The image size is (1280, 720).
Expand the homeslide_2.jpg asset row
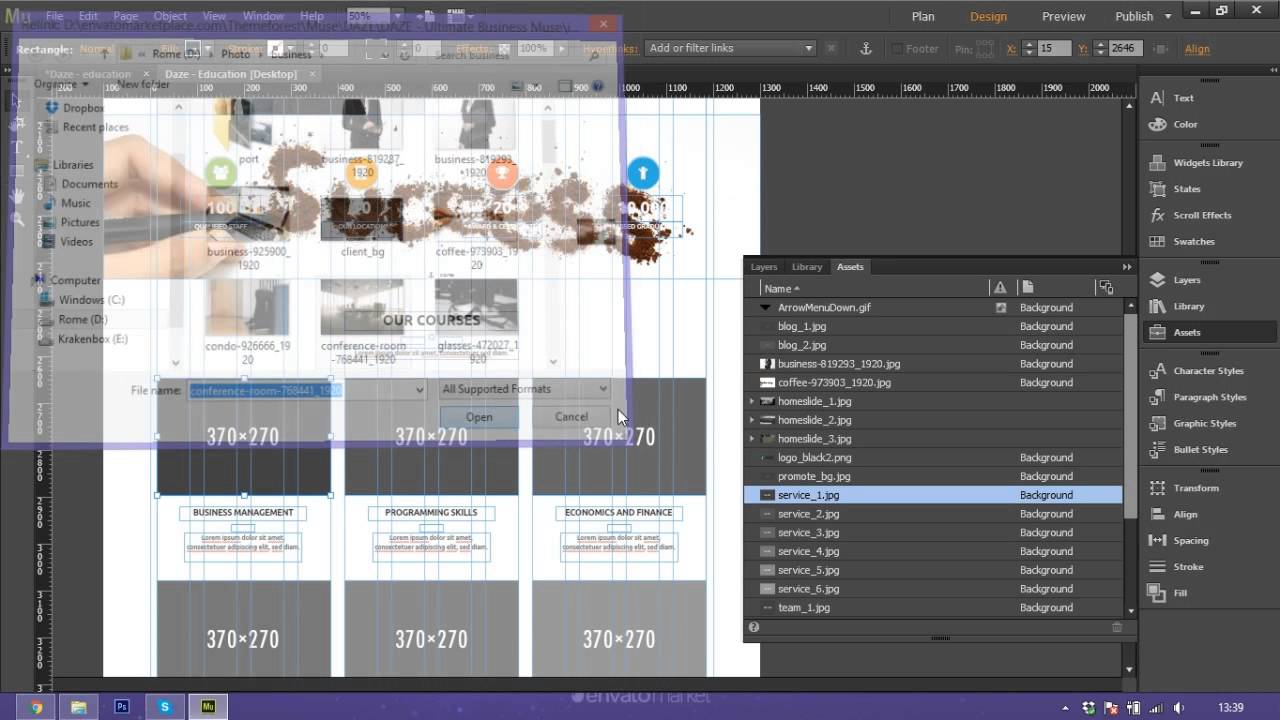[x=752, y=420]
